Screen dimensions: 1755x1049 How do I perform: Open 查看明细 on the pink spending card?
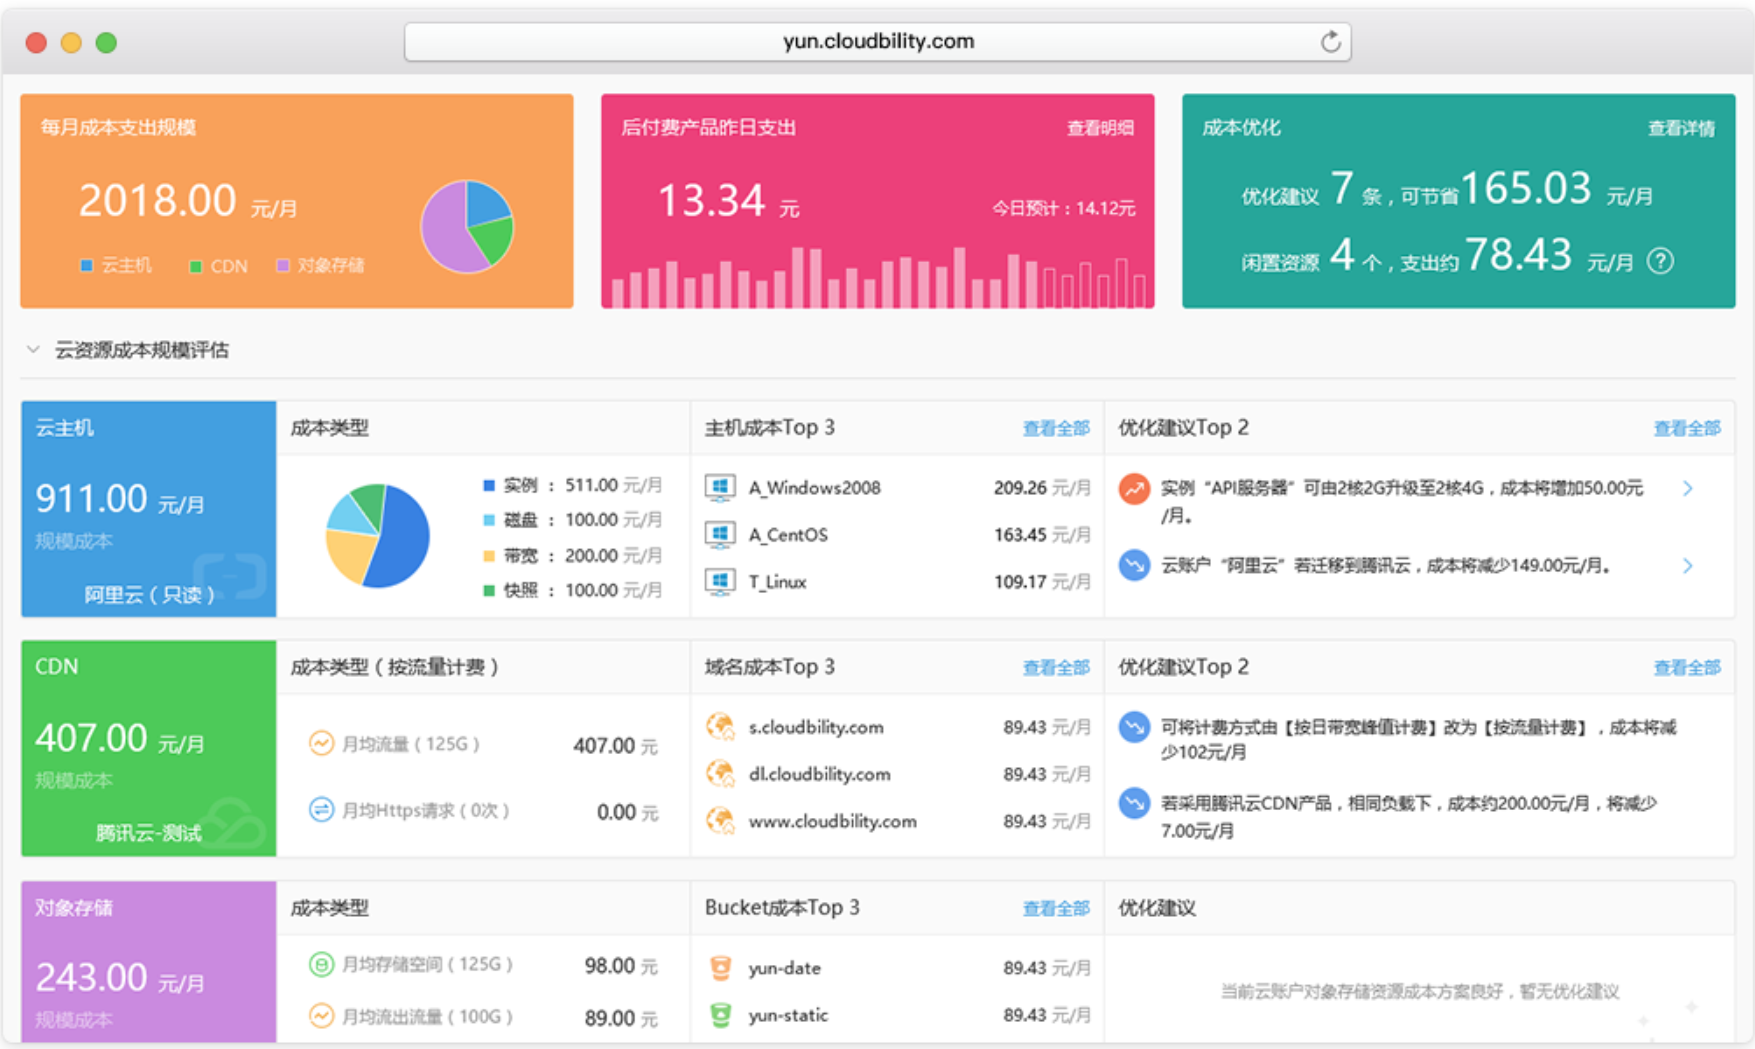(x=1099, y=128)
